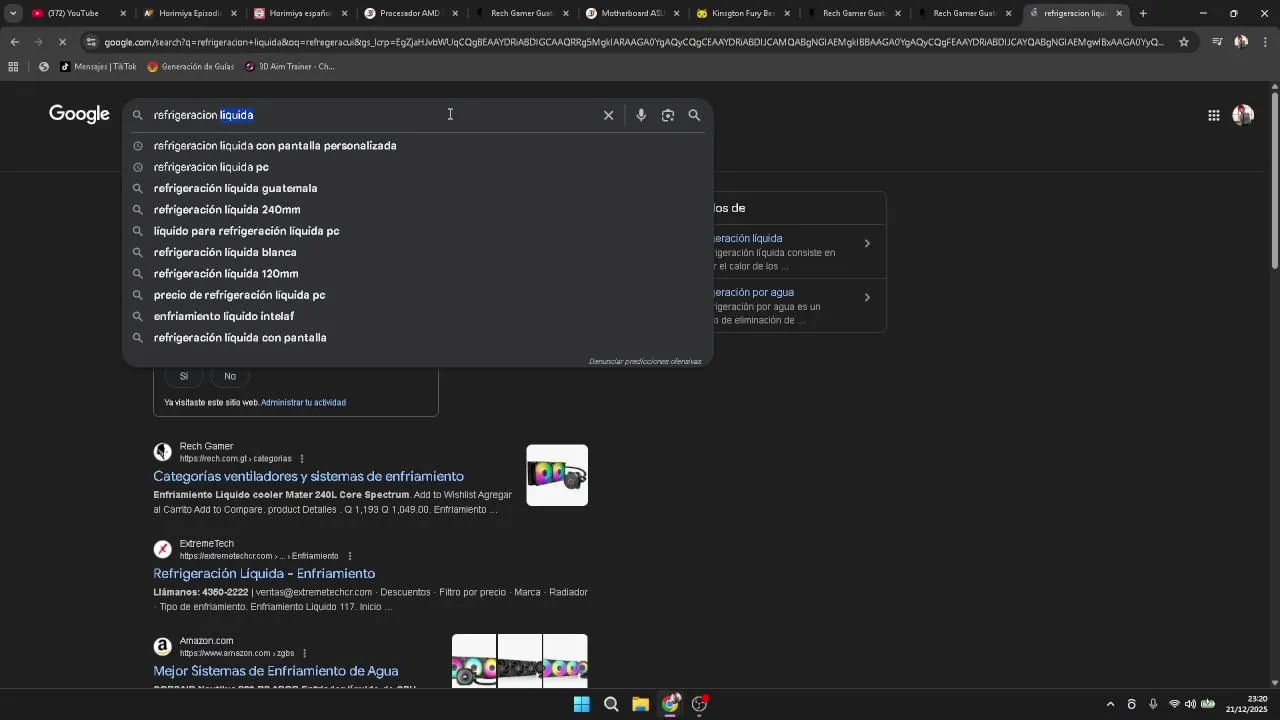The height and width of the screenshot is (720, 1280).
Task: Open 'Categorías ventiladores y sistemas de enfriamiento' result
Action: click(x=308, y=476)
